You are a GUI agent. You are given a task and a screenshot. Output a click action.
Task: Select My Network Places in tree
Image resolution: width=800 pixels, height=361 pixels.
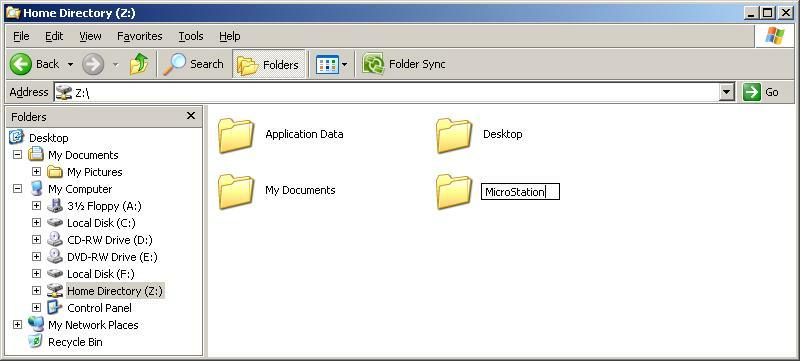click(x=93, y=325)
